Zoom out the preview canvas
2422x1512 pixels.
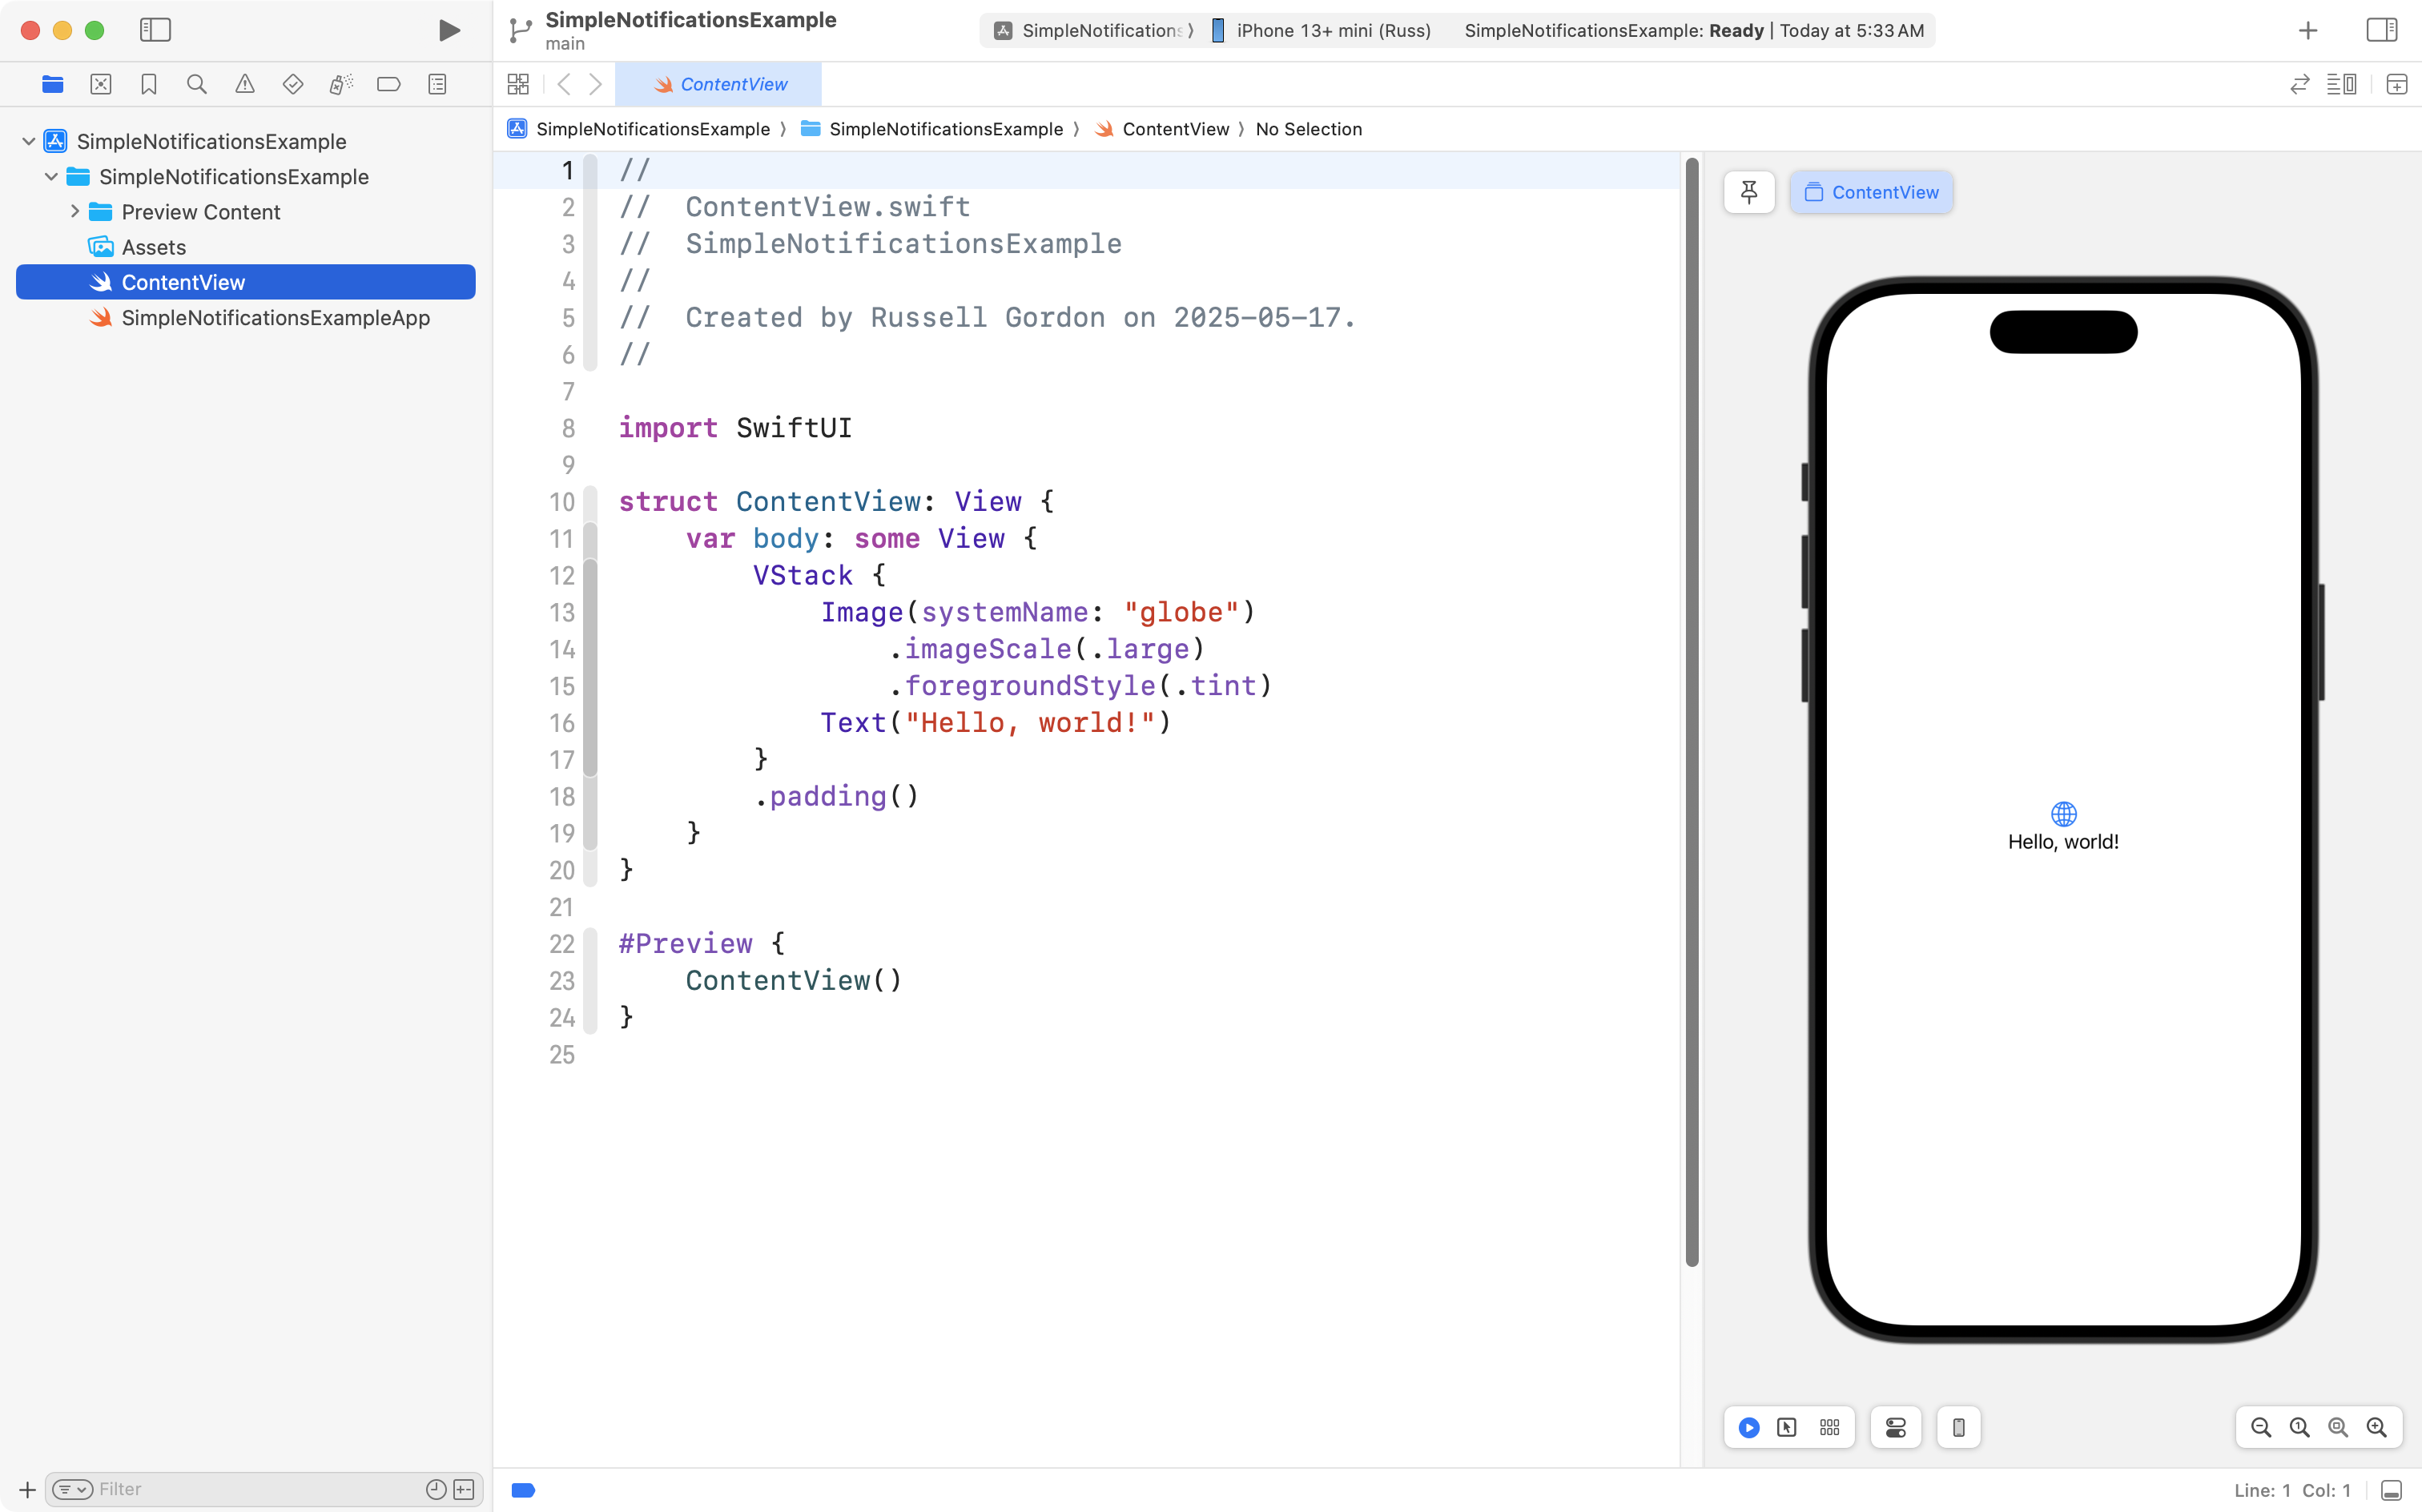[x=2260, y=1427]
